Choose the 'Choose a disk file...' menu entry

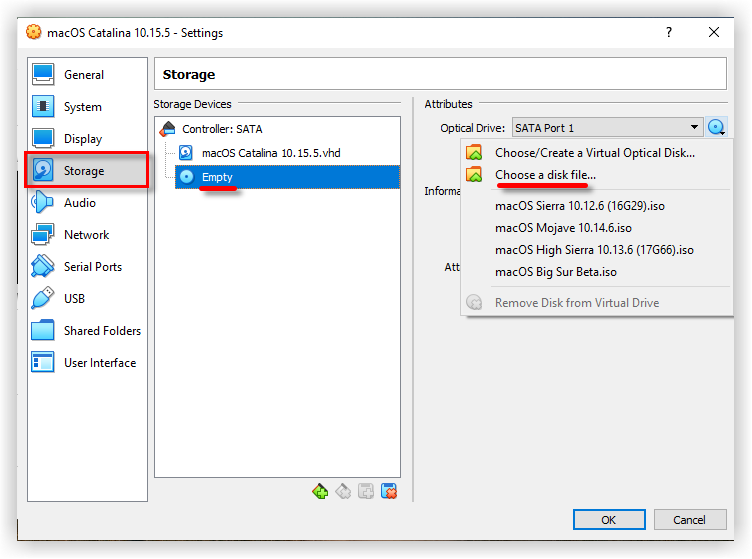[x=545, y=175]
